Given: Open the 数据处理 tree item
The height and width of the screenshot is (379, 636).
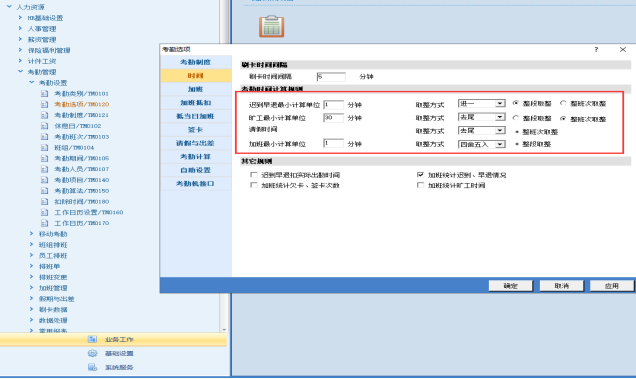Looking at the screenshot, I should 53,320.
